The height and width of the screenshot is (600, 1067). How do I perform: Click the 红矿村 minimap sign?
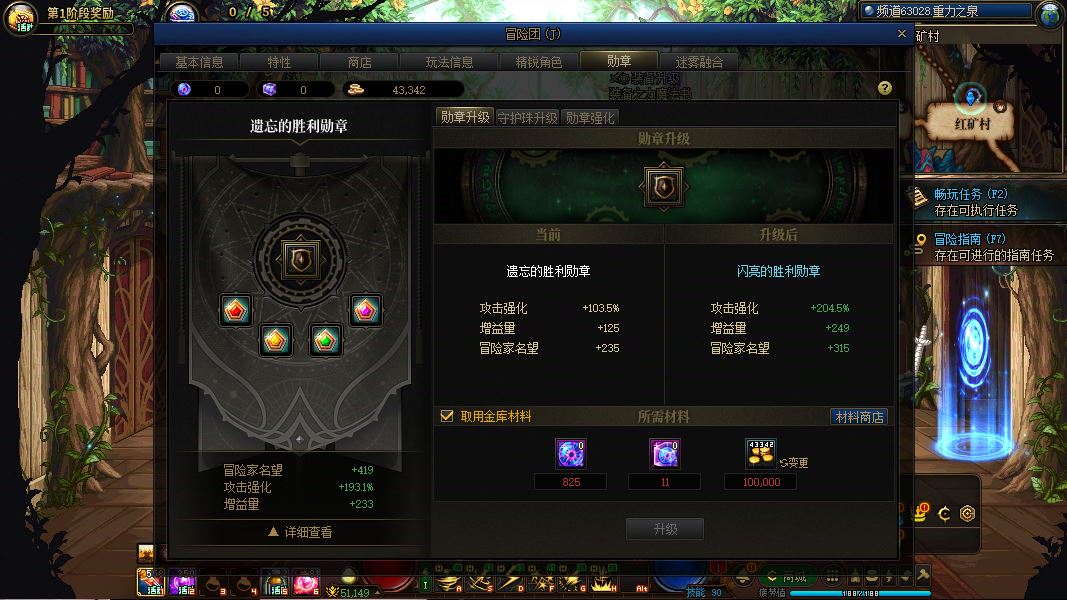pos(972,124)
